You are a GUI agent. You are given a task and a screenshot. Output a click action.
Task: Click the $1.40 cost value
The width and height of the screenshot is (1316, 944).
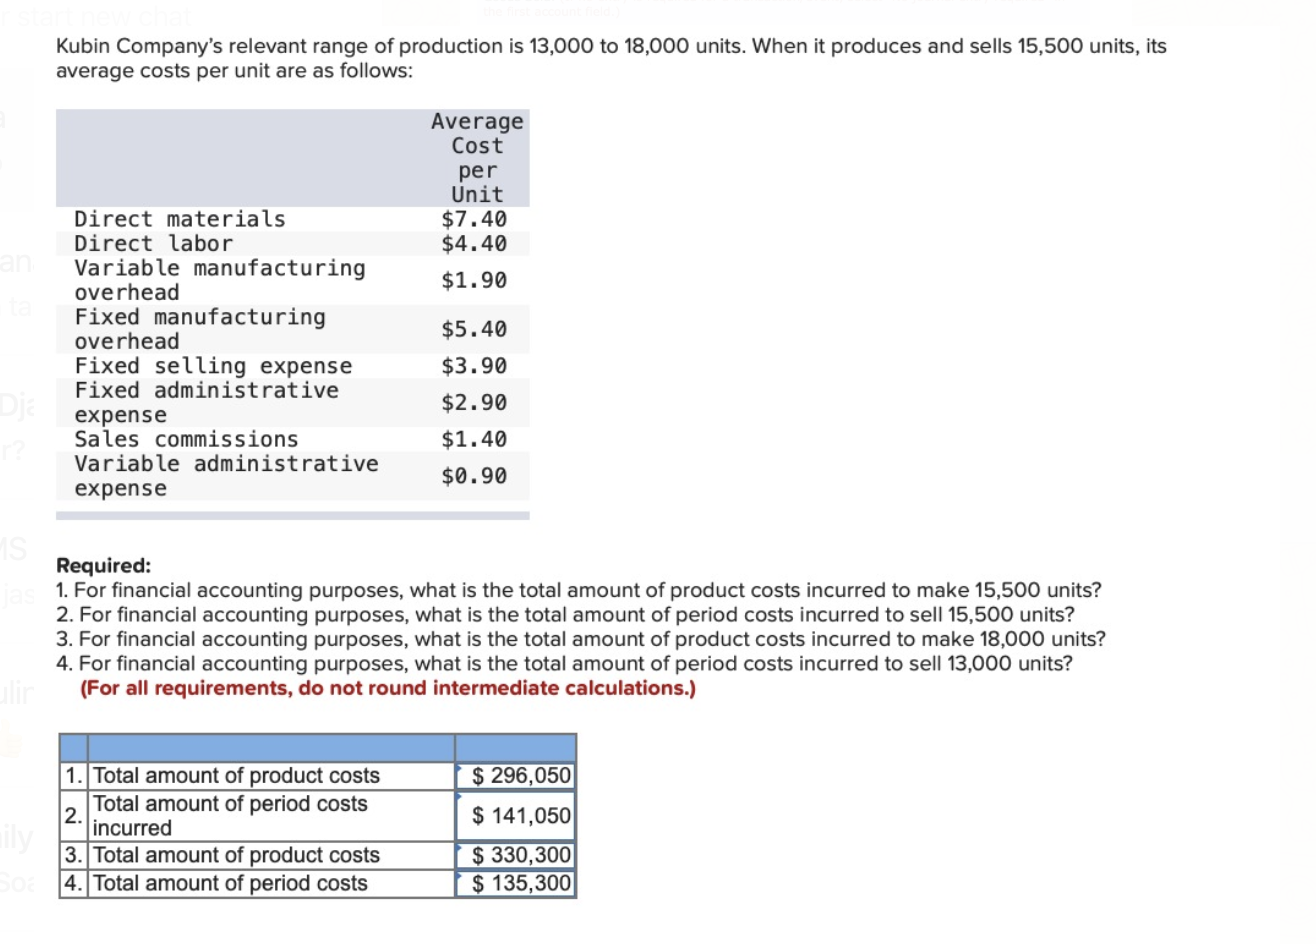click(474, 439)
